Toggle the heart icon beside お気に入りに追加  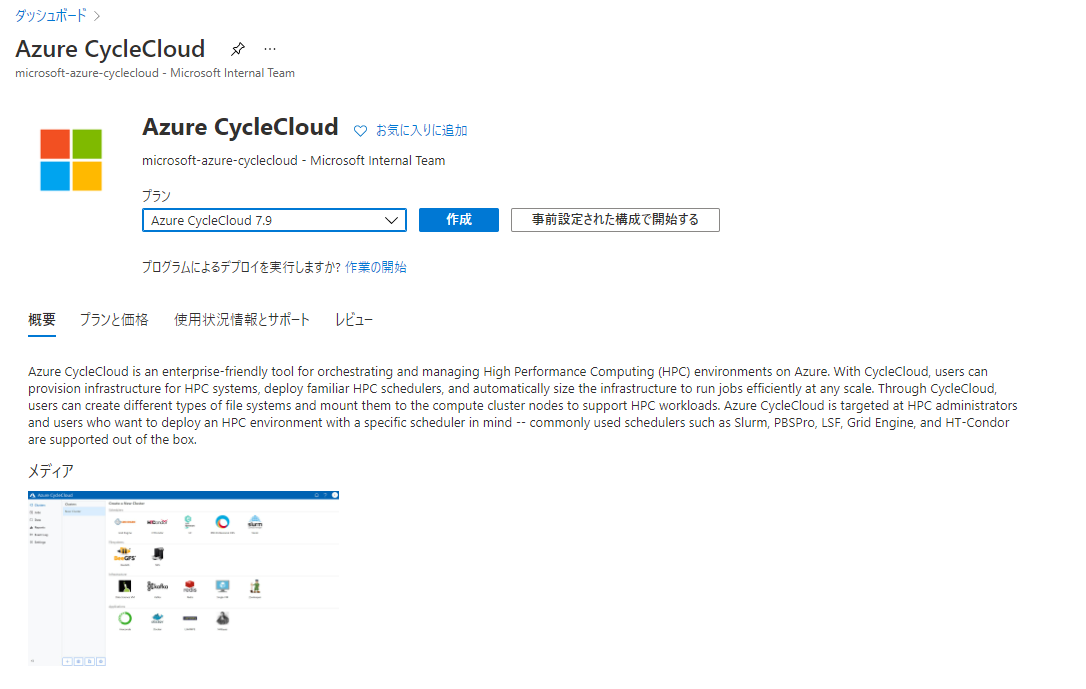click(x=360, y=130)
